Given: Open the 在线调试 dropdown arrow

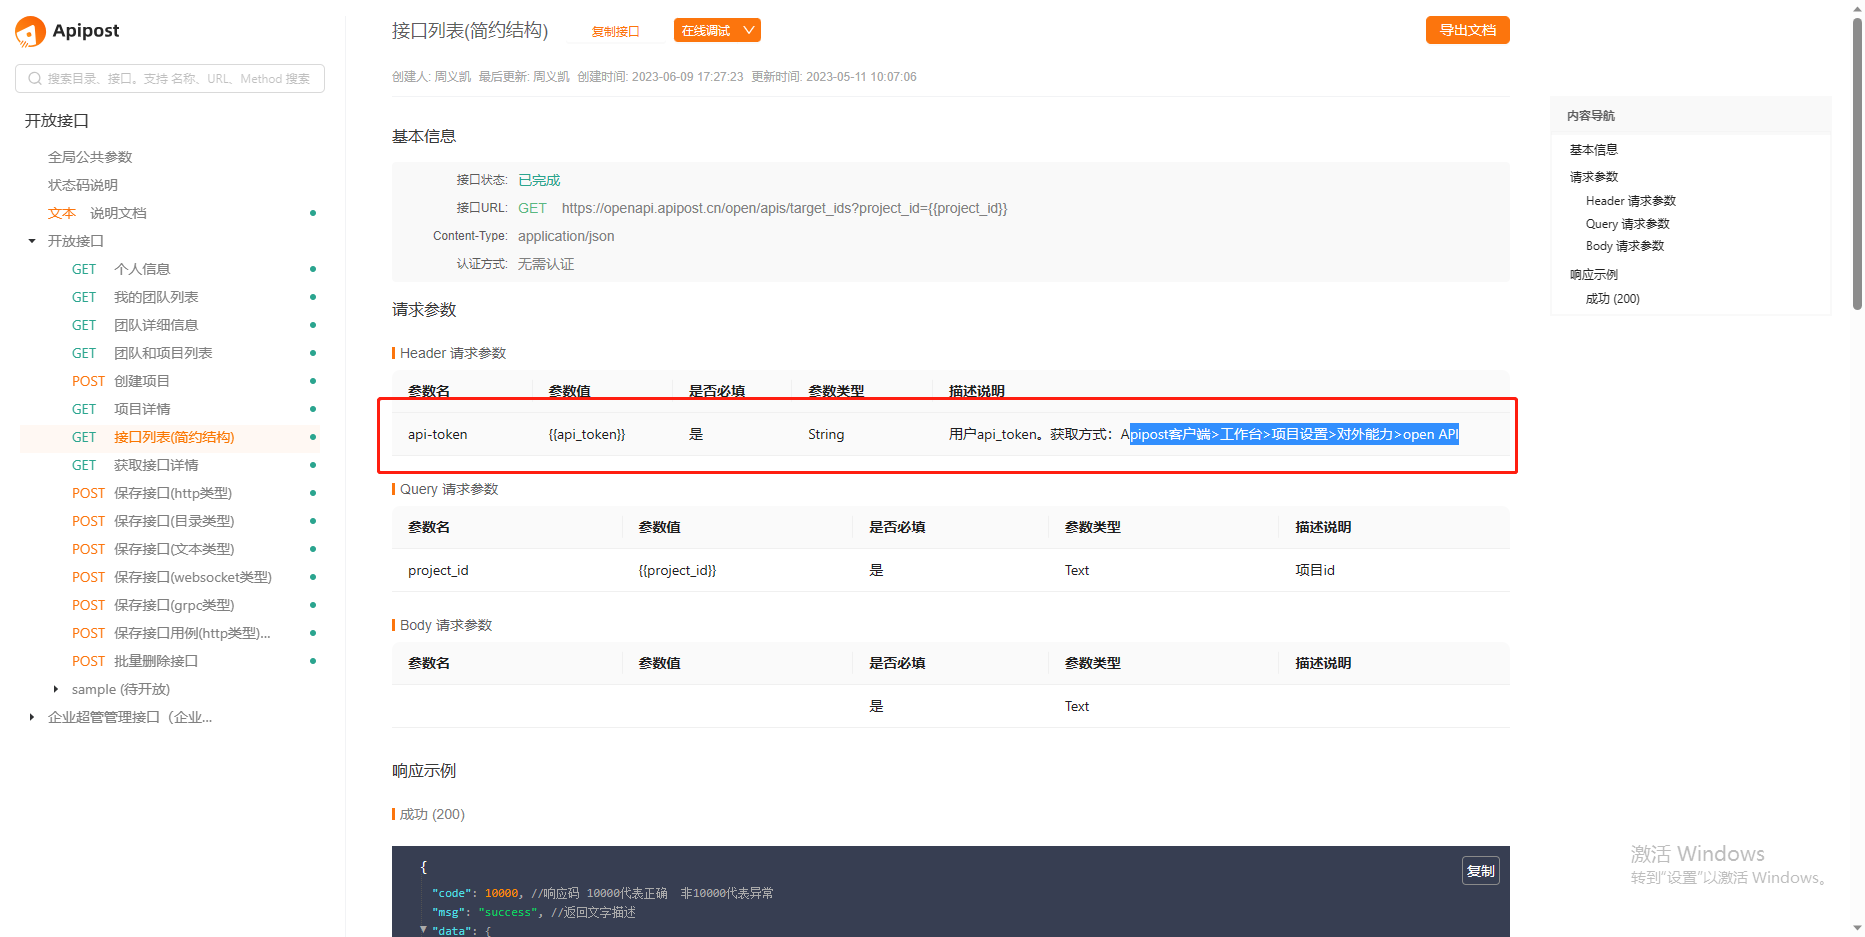Looking at the screenshot, I should coord(749,30).
